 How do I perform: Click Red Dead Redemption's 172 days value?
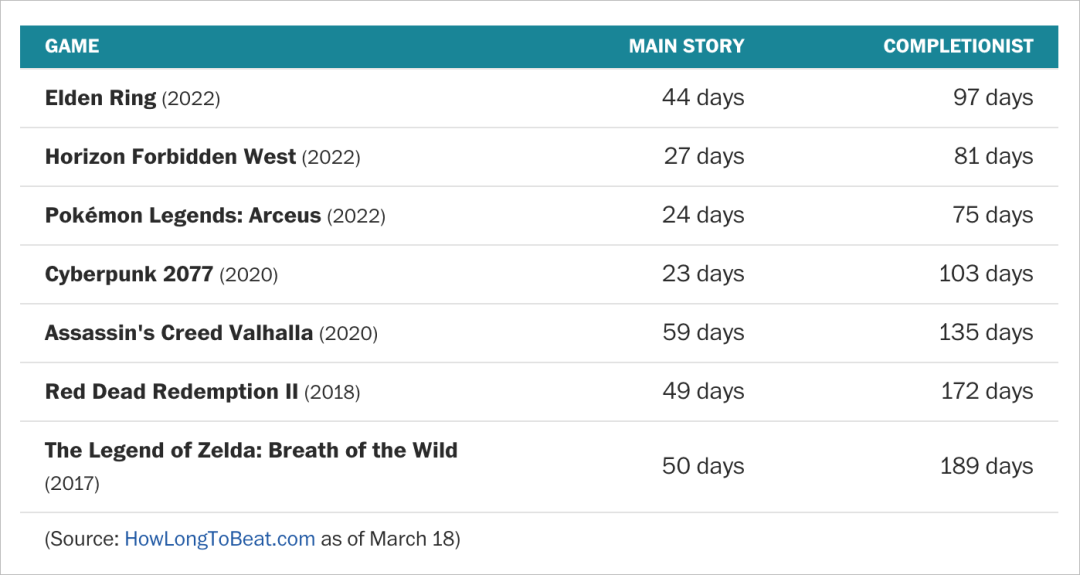[986, 392]
